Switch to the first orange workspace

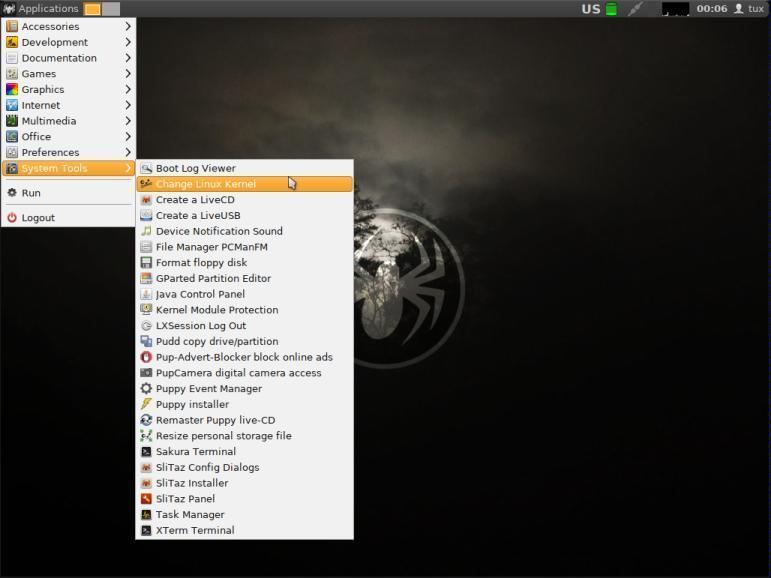coord(92,9)
